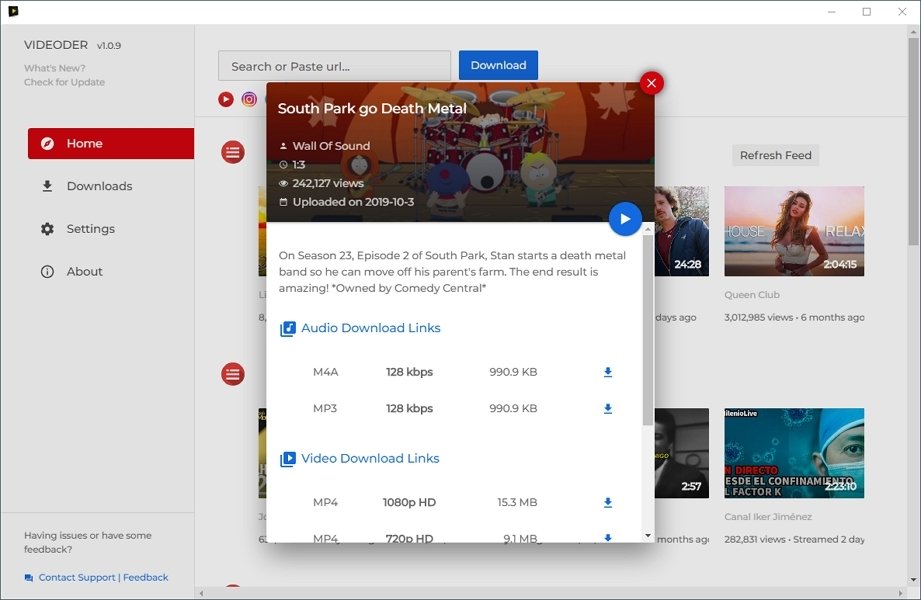Click the horizontal scrollbar right arrow

tap(900, 594)
